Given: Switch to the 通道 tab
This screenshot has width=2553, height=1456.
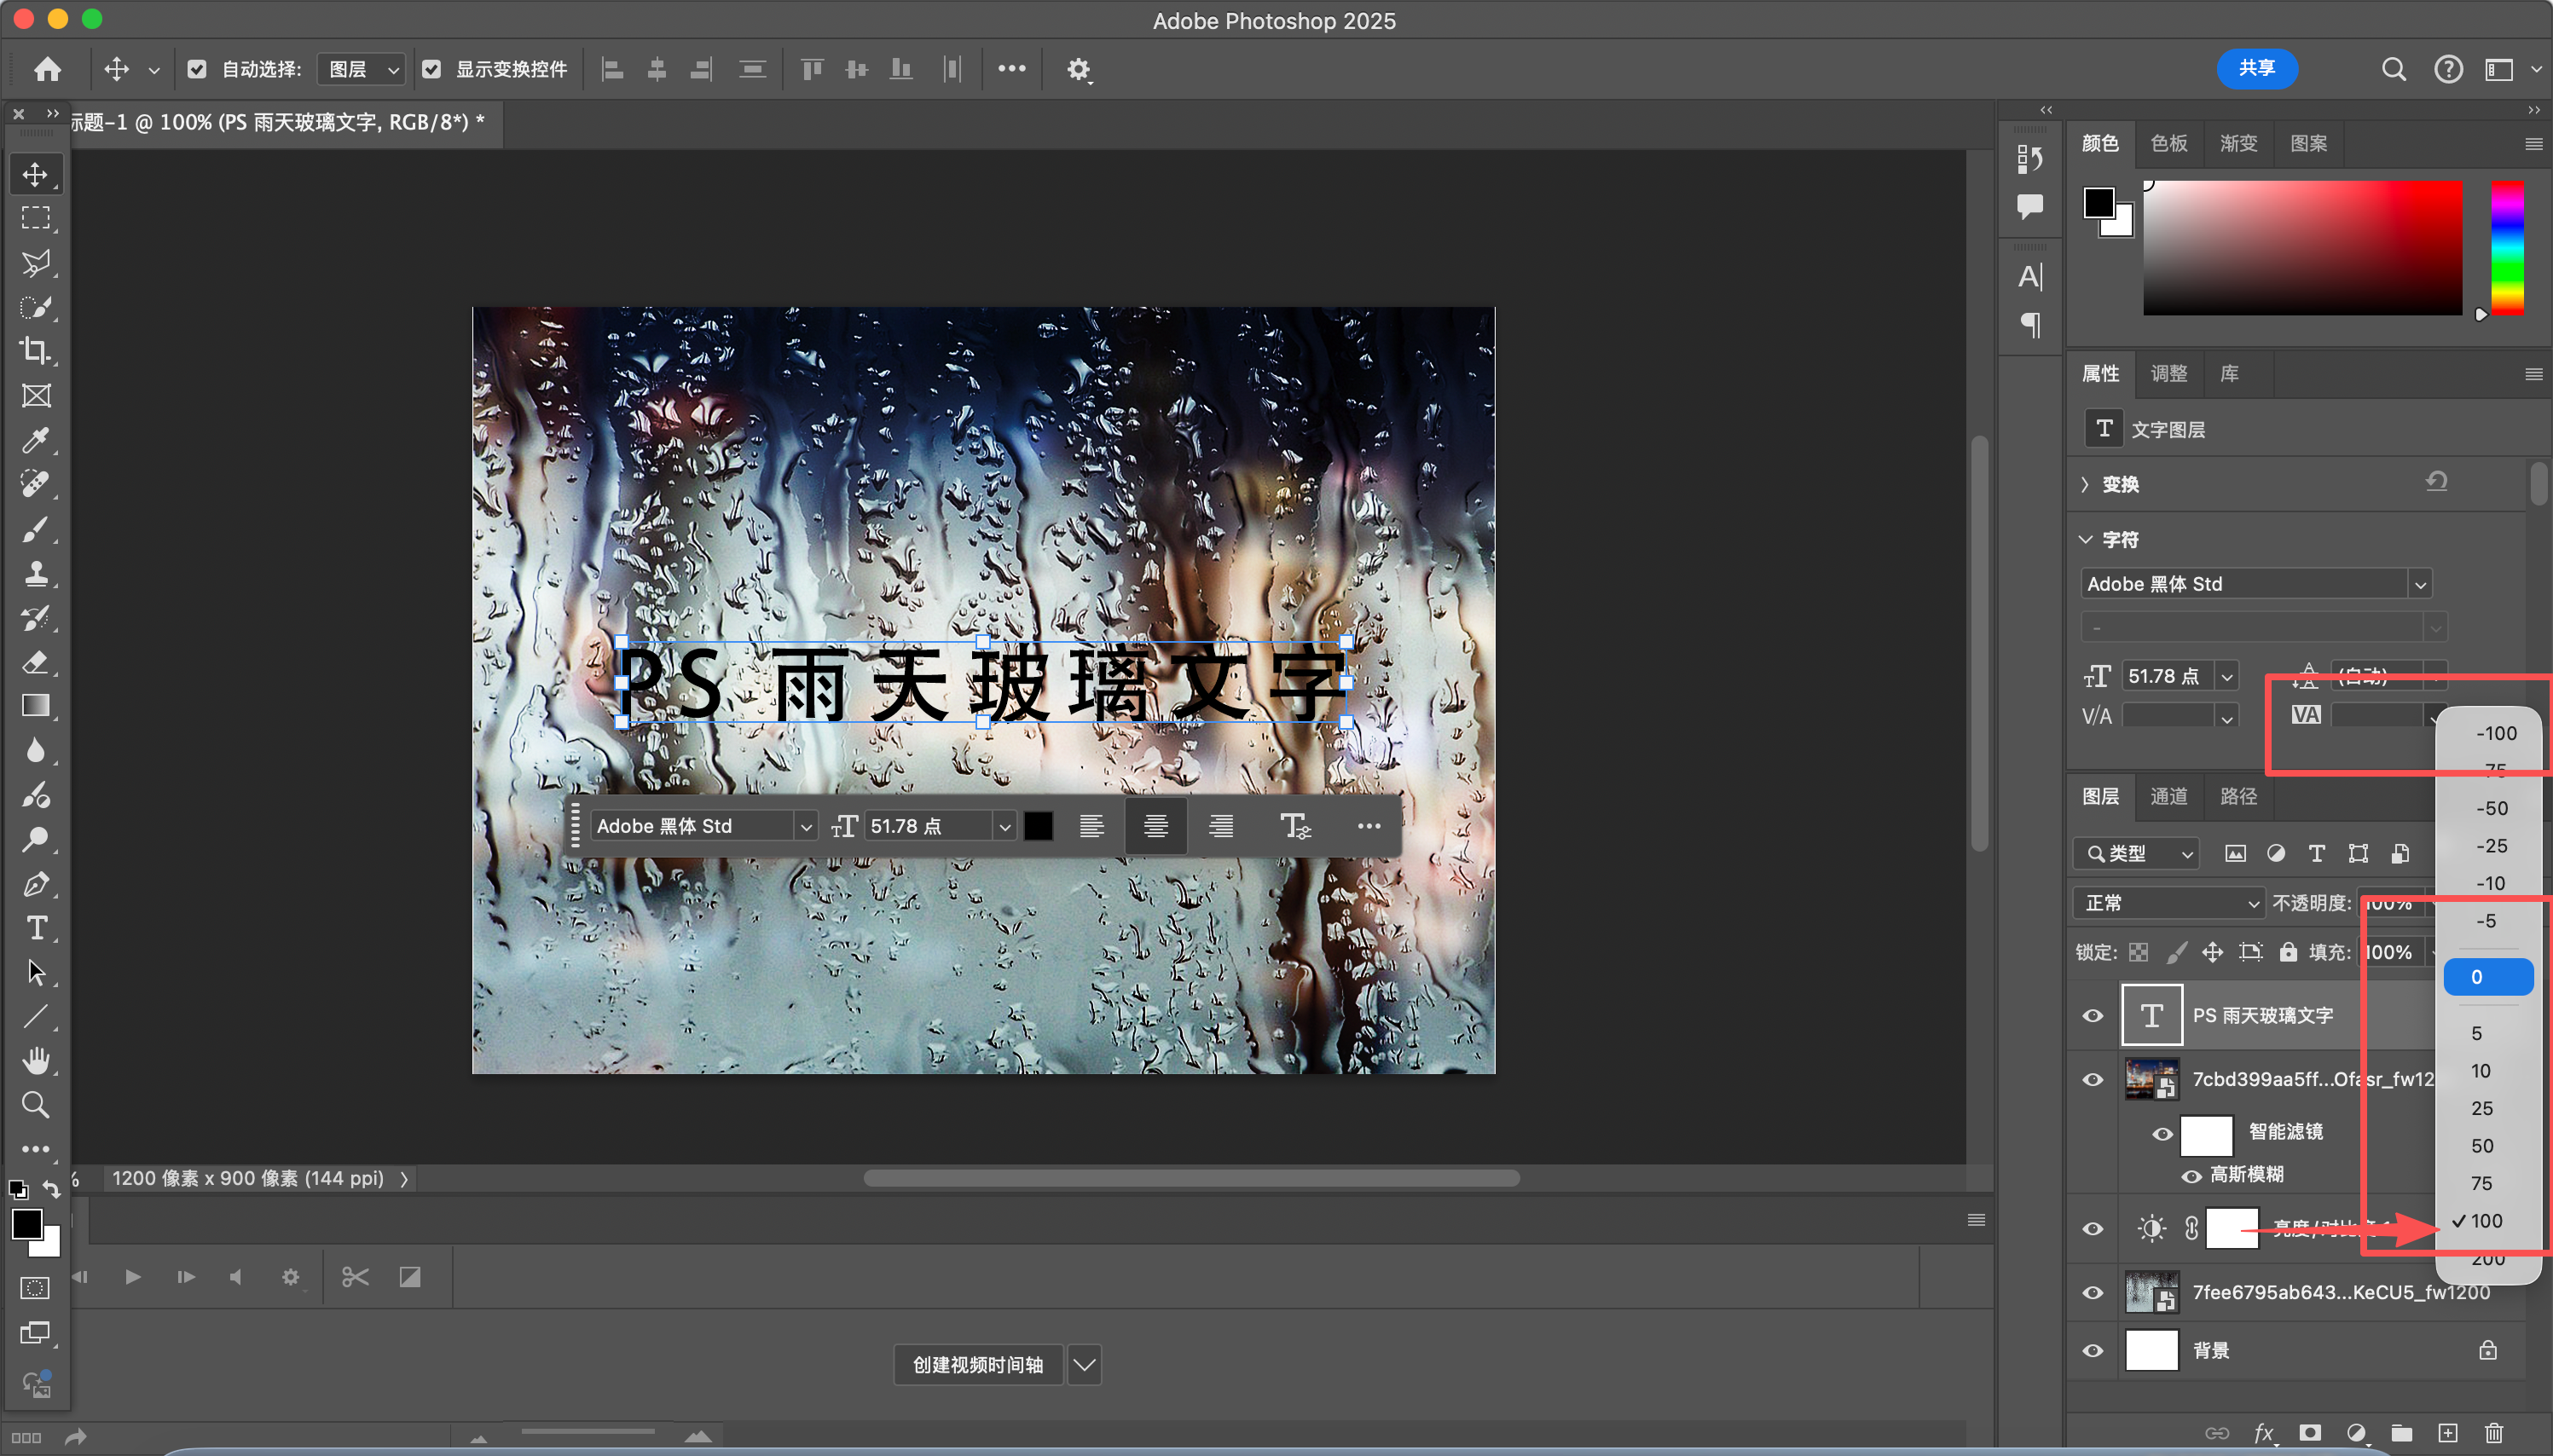Looking at the screenshot, I should click(2169, 796).
